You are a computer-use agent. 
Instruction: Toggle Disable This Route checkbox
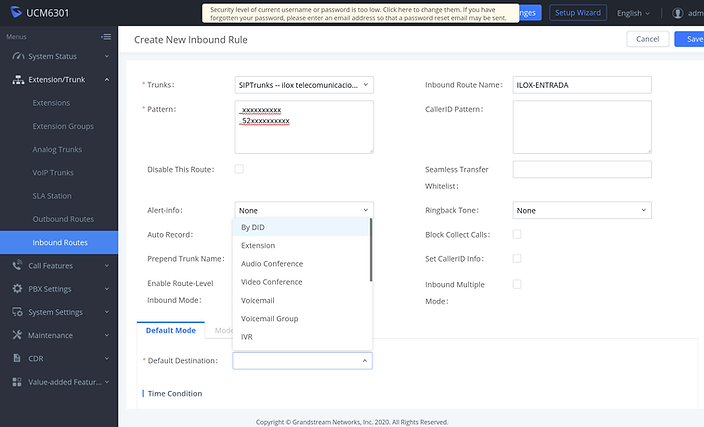[239, 169]
